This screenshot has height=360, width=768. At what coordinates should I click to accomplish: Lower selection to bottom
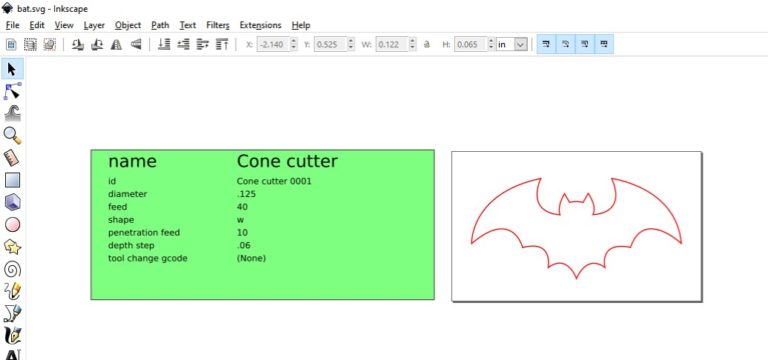click(164, 45)
